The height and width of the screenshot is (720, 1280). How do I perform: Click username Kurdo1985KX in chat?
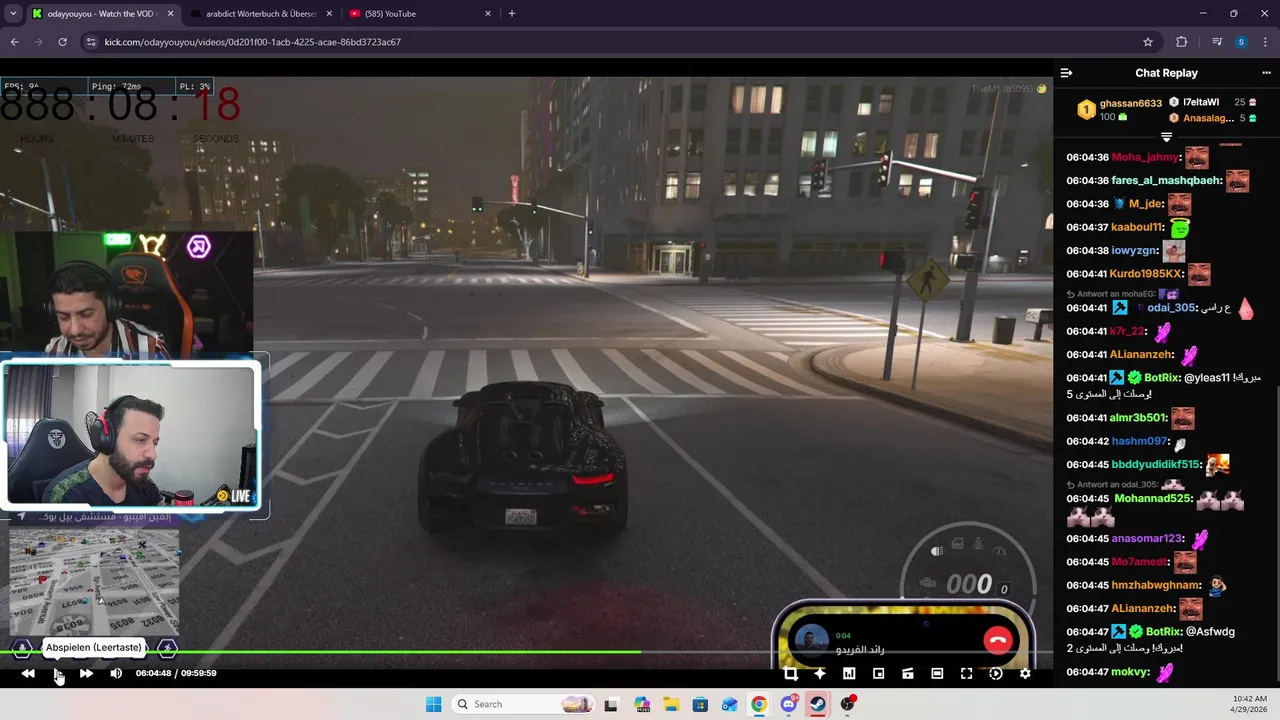tap(1147, 274)
